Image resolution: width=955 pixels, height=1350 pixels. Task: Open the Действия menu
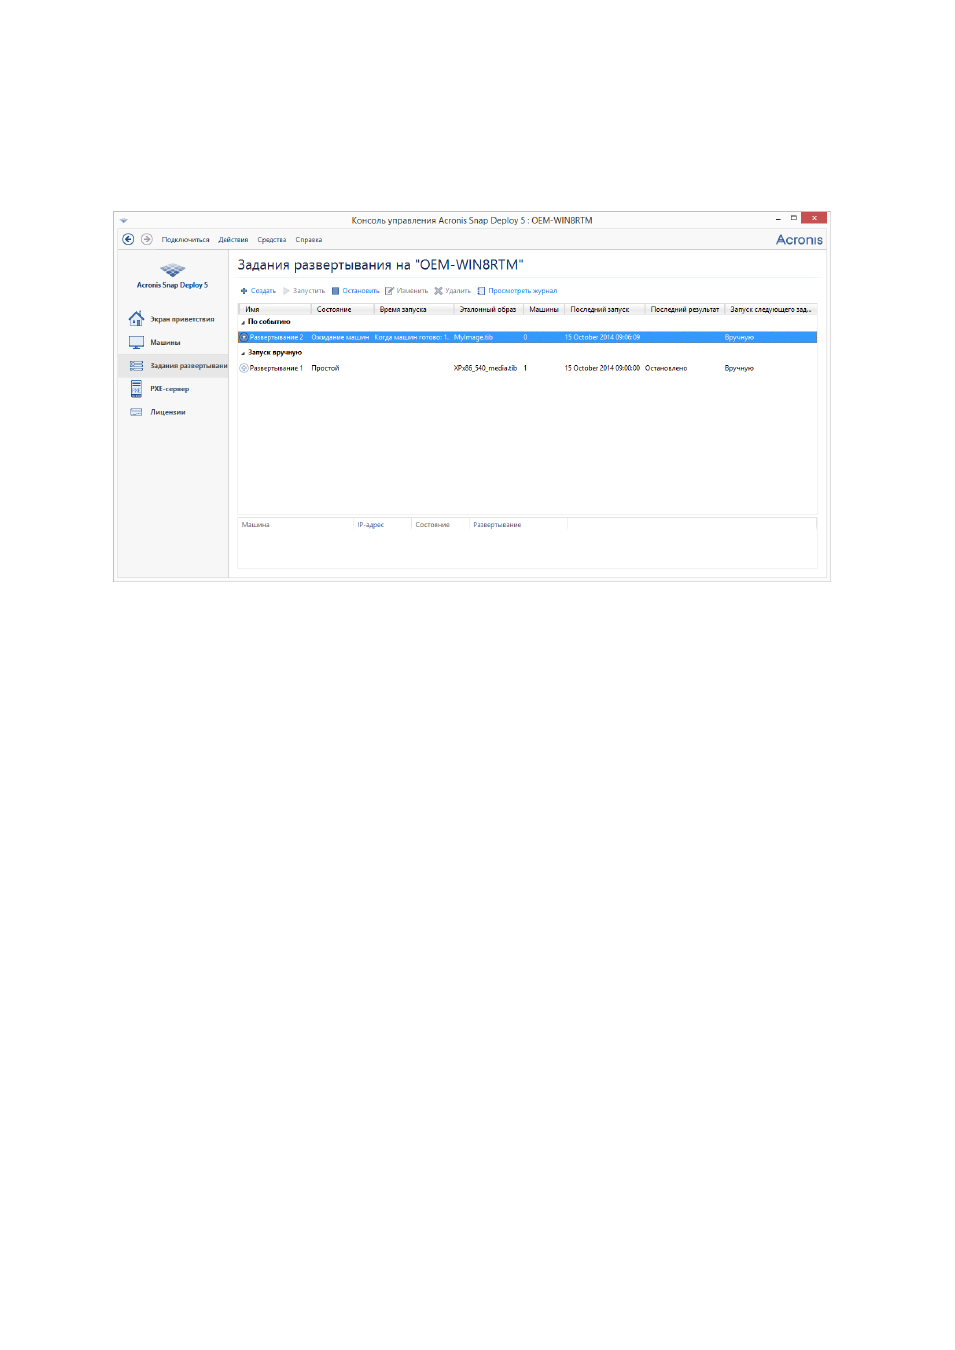(x=233, y=240)
